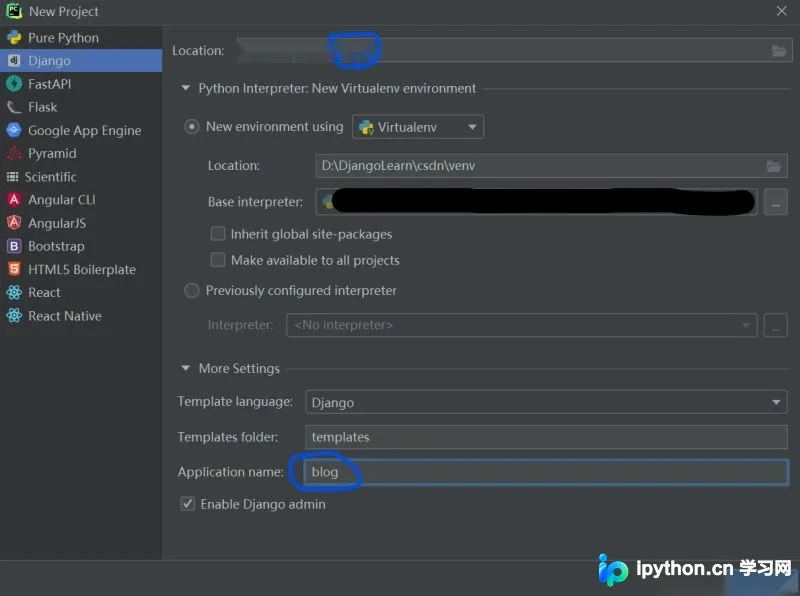Select the React Native icon
Screen dimensions: 800x596
pos(14,316)
